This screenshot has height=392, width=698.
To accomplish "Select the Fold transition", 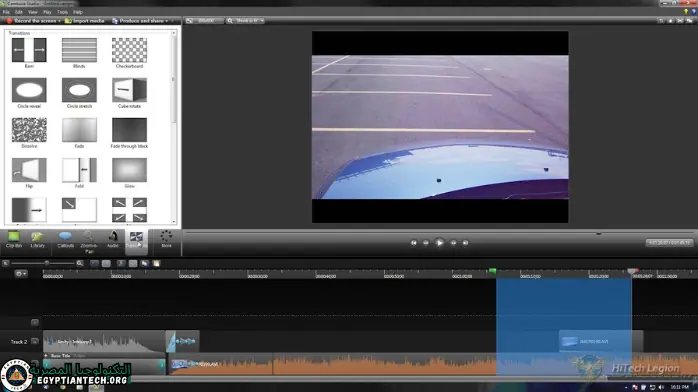I will point(79,170).
